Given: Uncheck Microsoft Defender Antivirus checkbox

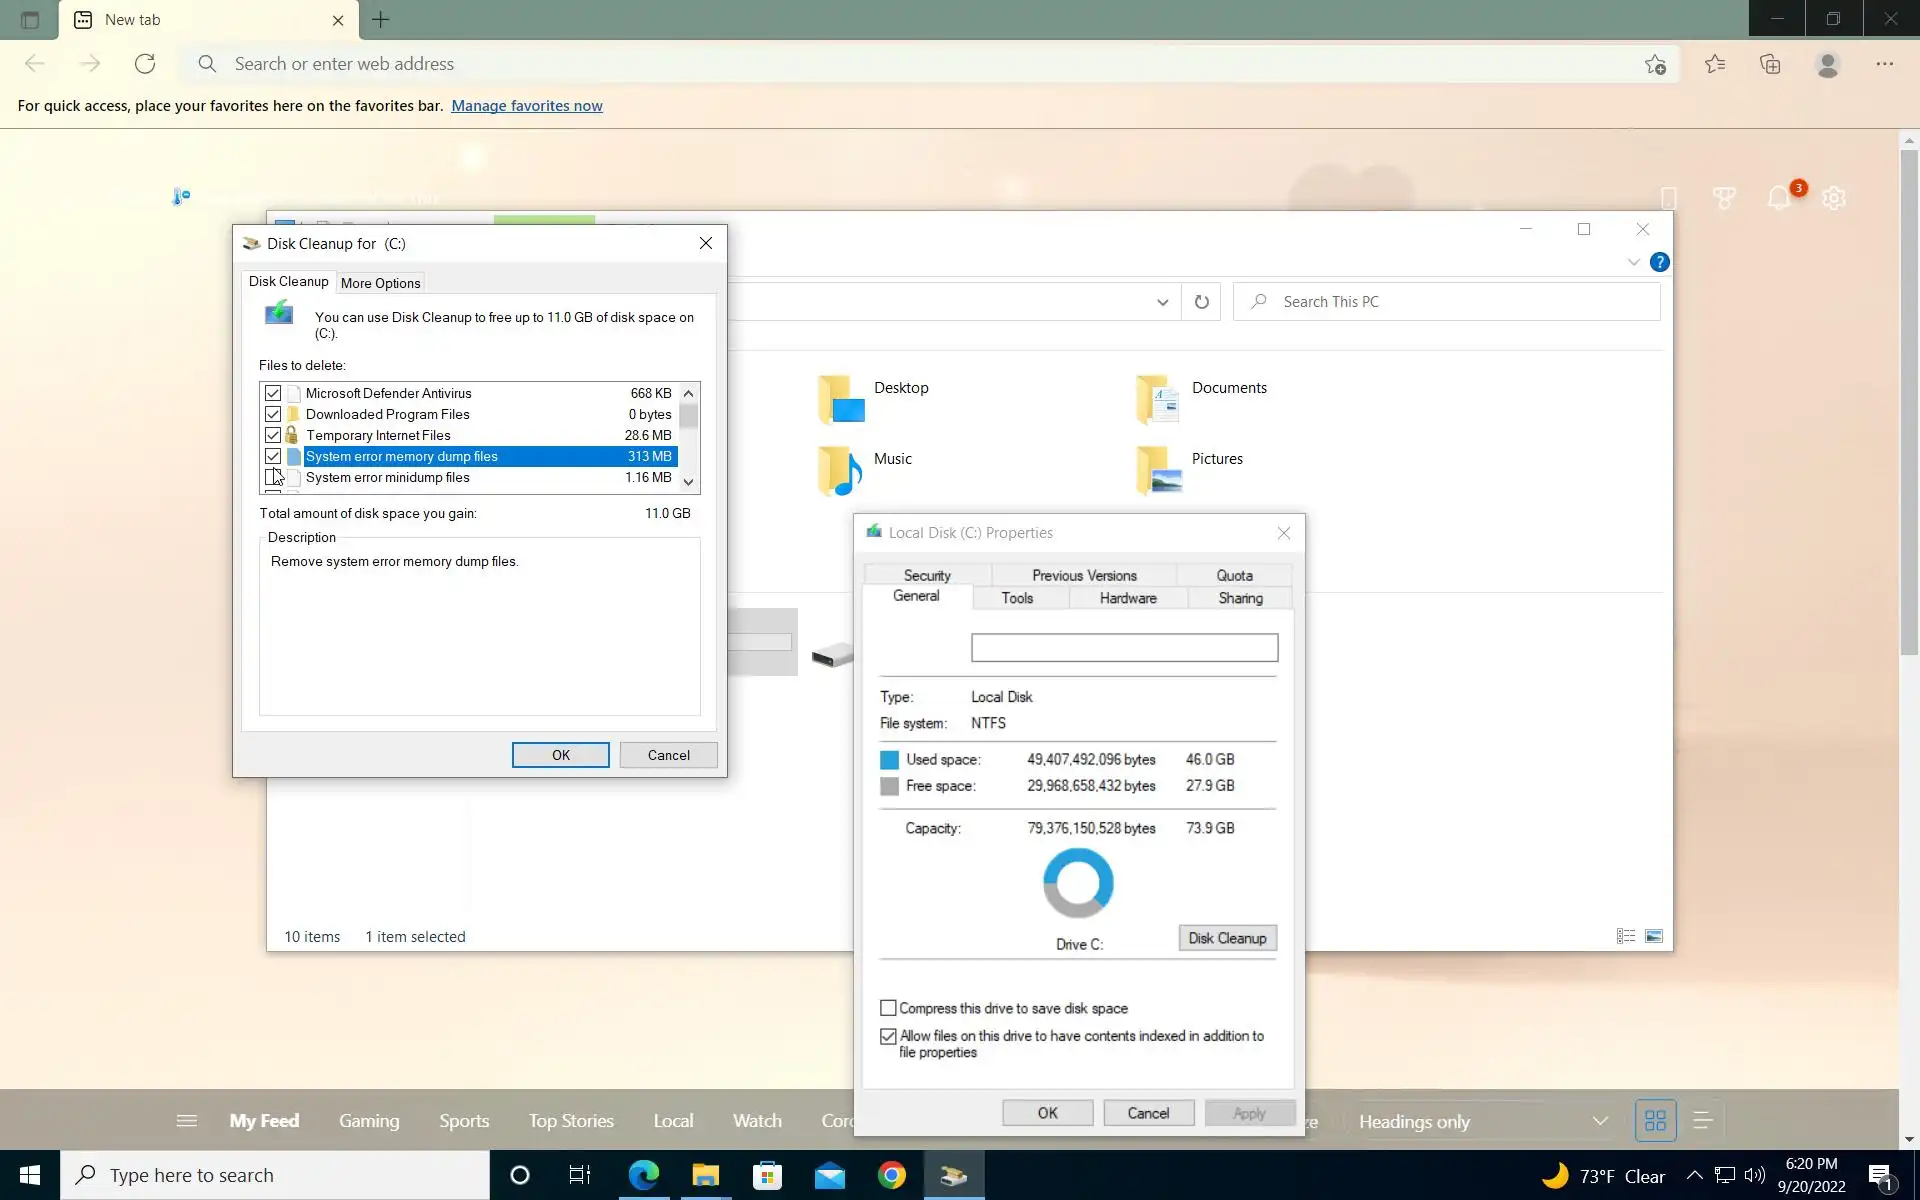Looking at the screenshot, I should [x=273, y=393].
